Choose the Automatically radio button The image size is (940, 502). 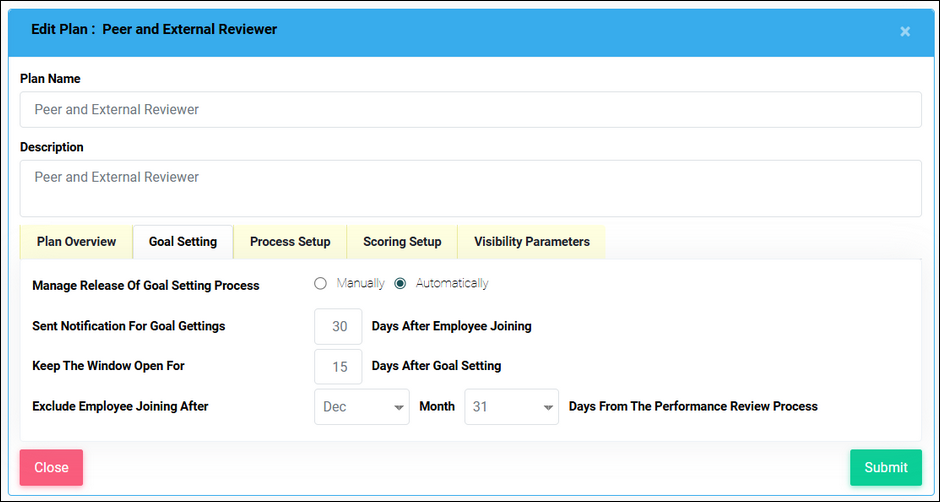[401, 284]
